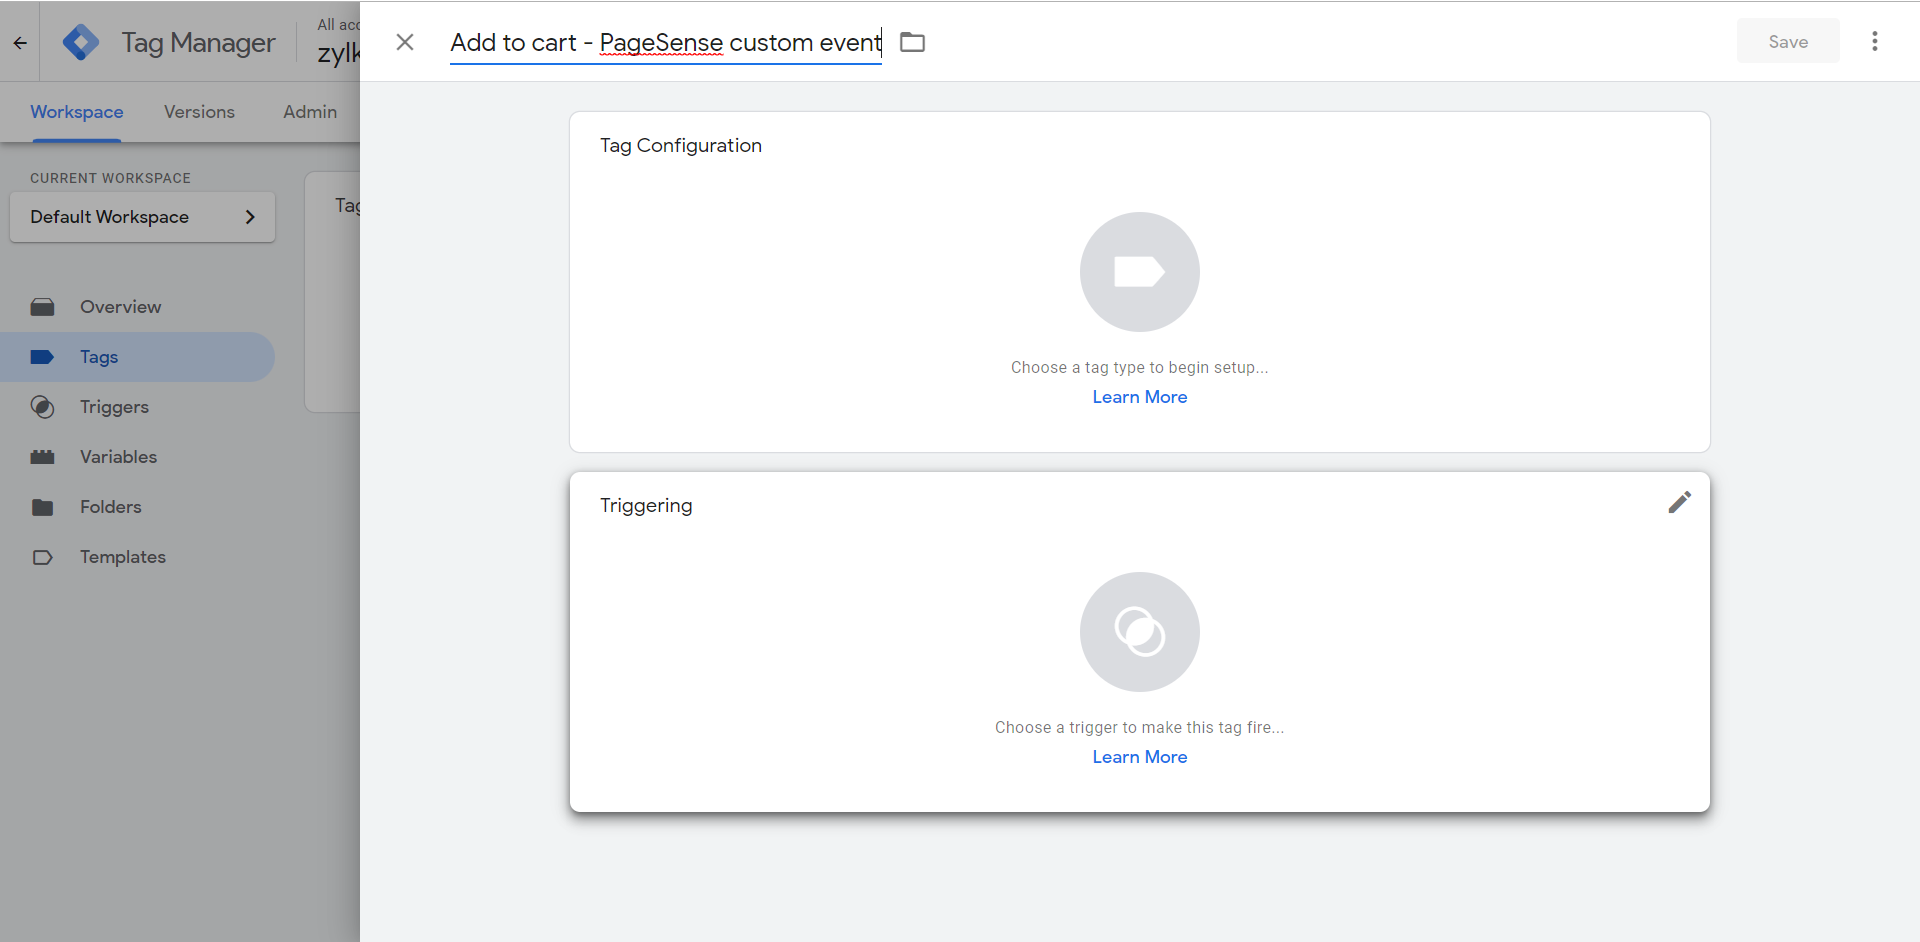This screenshot has height=942, width=1920.
Task: Click the folder icon beside the tag name
Action: [912, 42]
